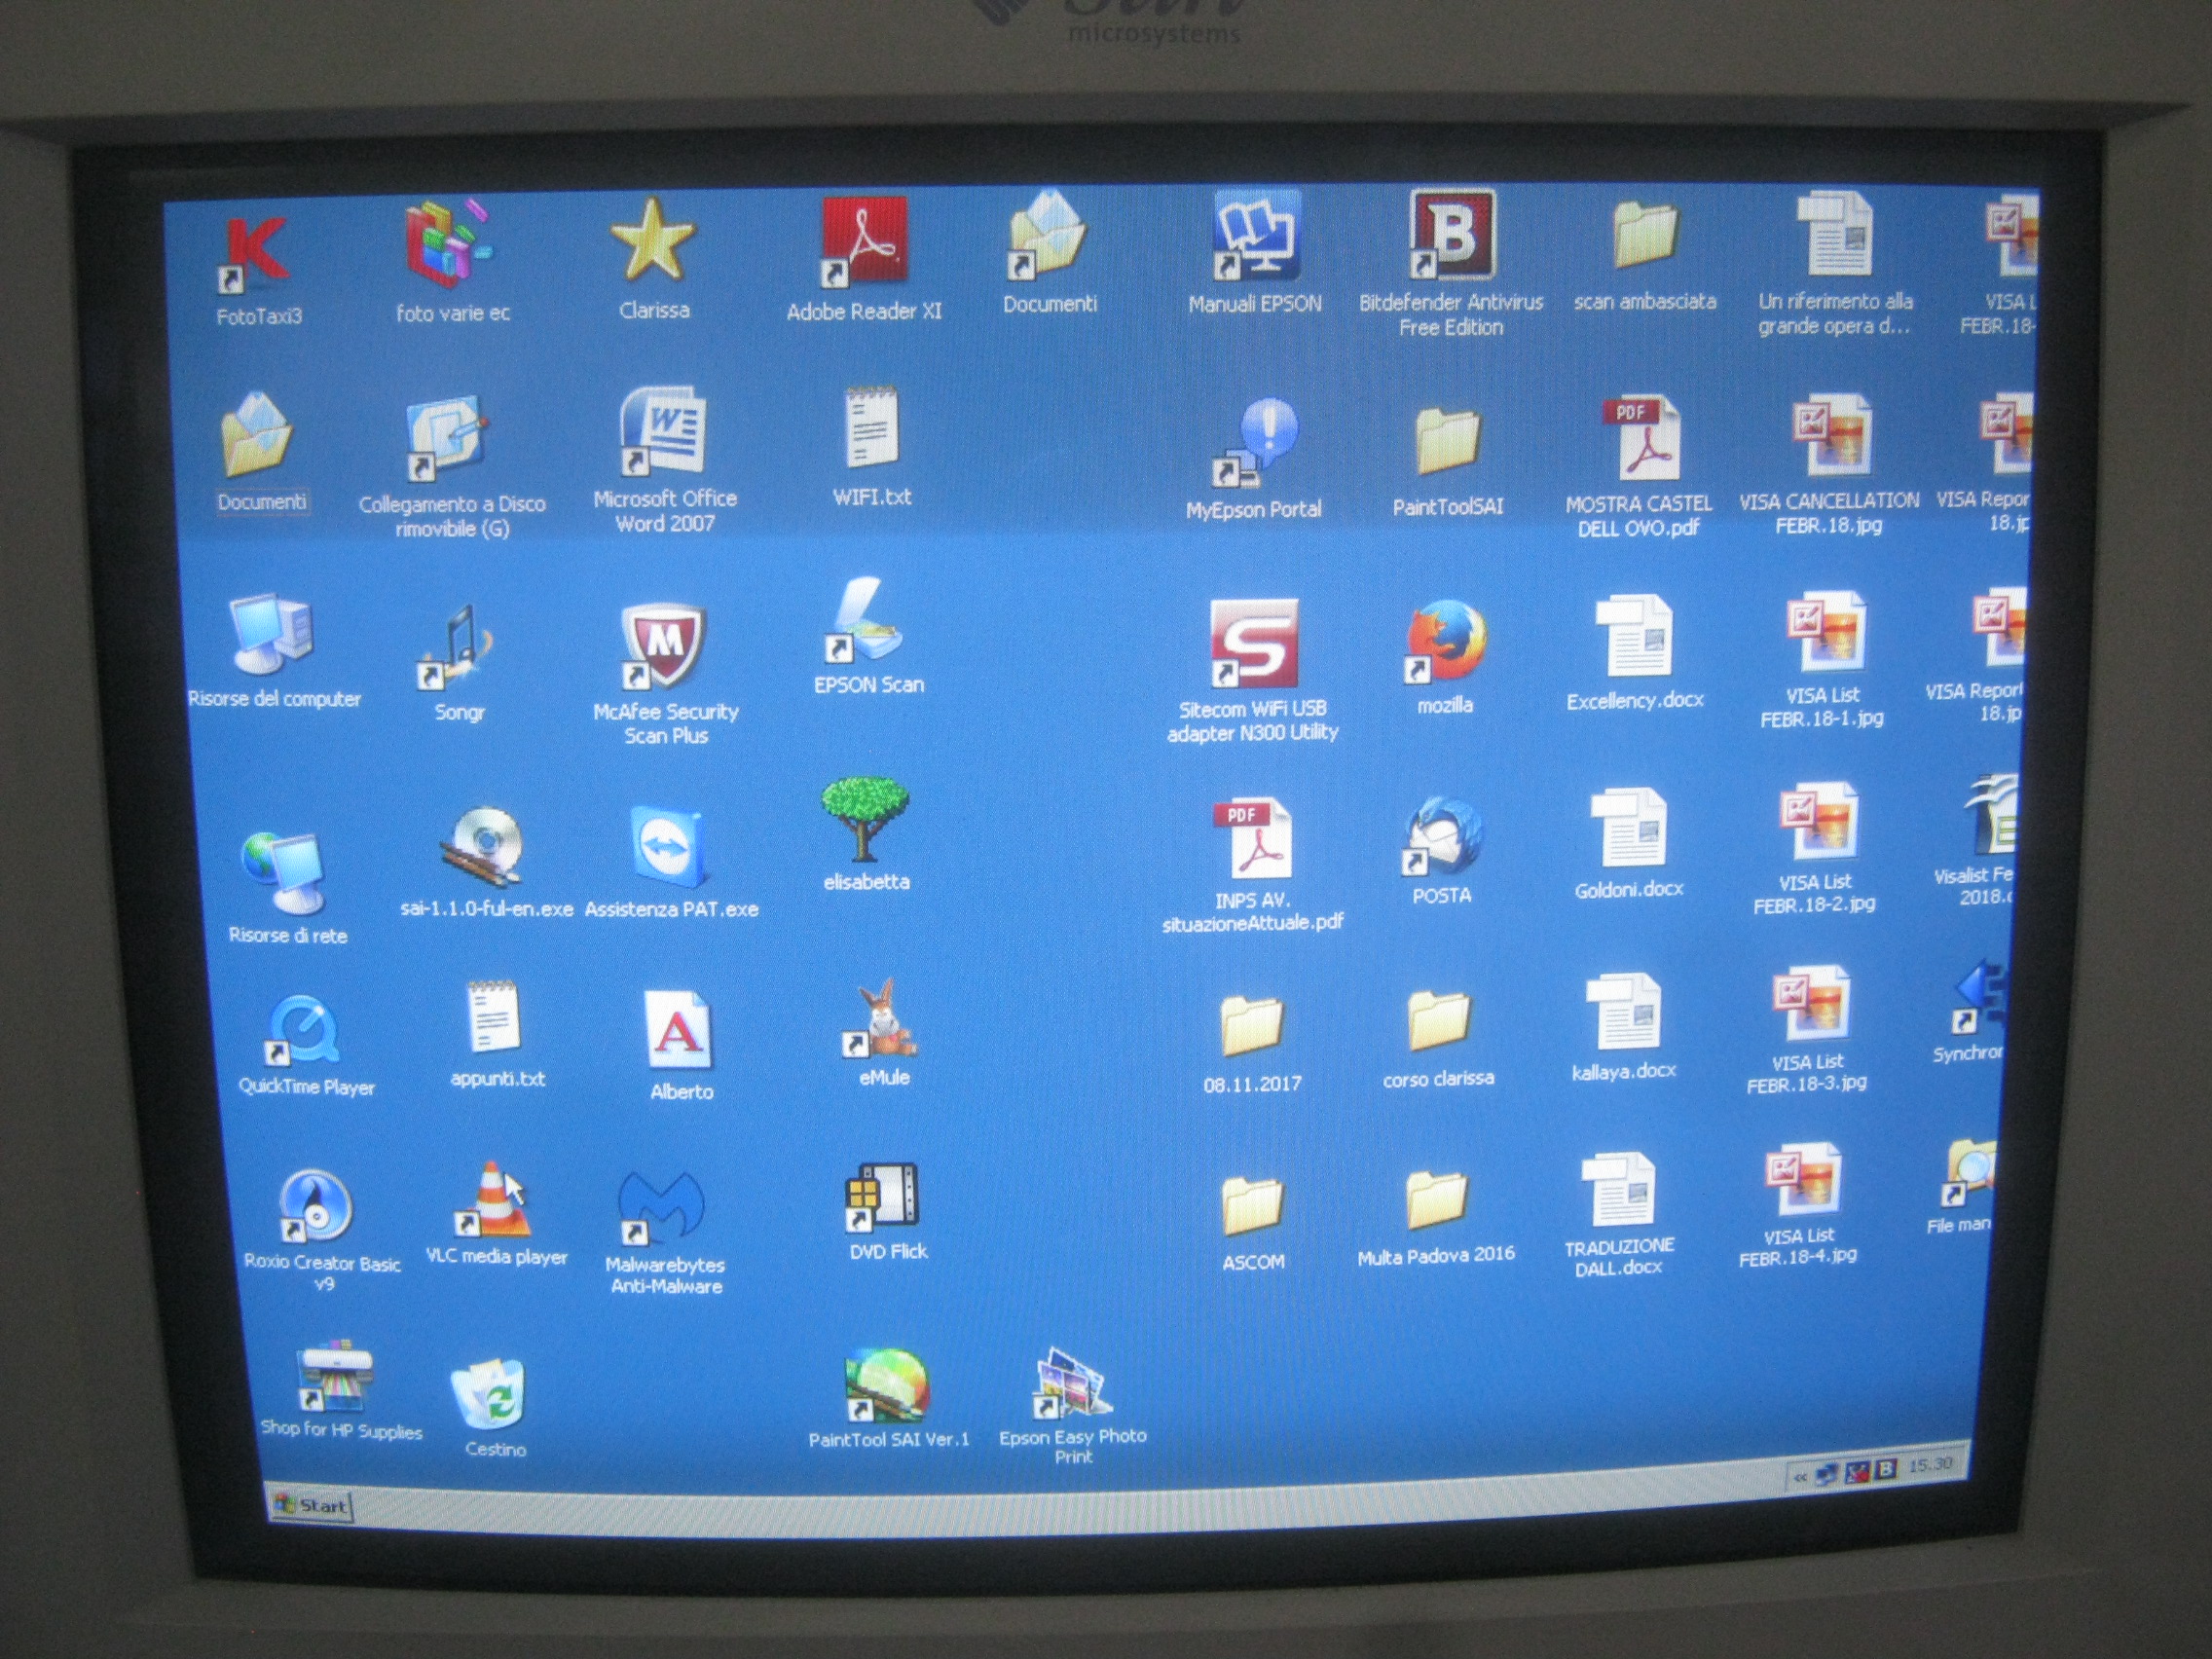Open the Manuali EPSON shortcut
Image resolution: width=2212 pixels, height=1659 pixels.
coord(1255,235)
